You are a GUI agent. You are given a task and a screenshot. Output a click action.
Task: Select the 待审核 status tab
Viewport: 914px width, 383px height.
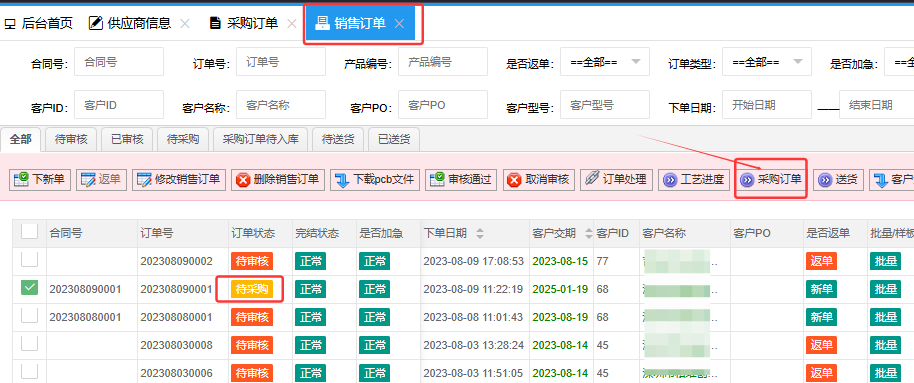(71, 139)
